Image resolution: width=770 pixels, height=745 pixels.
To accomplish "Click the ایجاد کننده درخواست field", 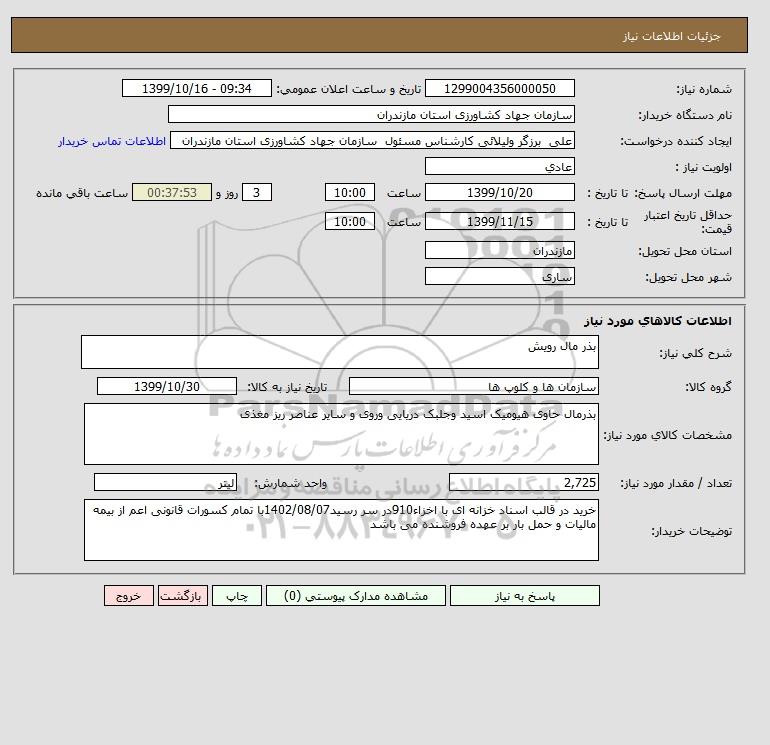I will [372, 140].
